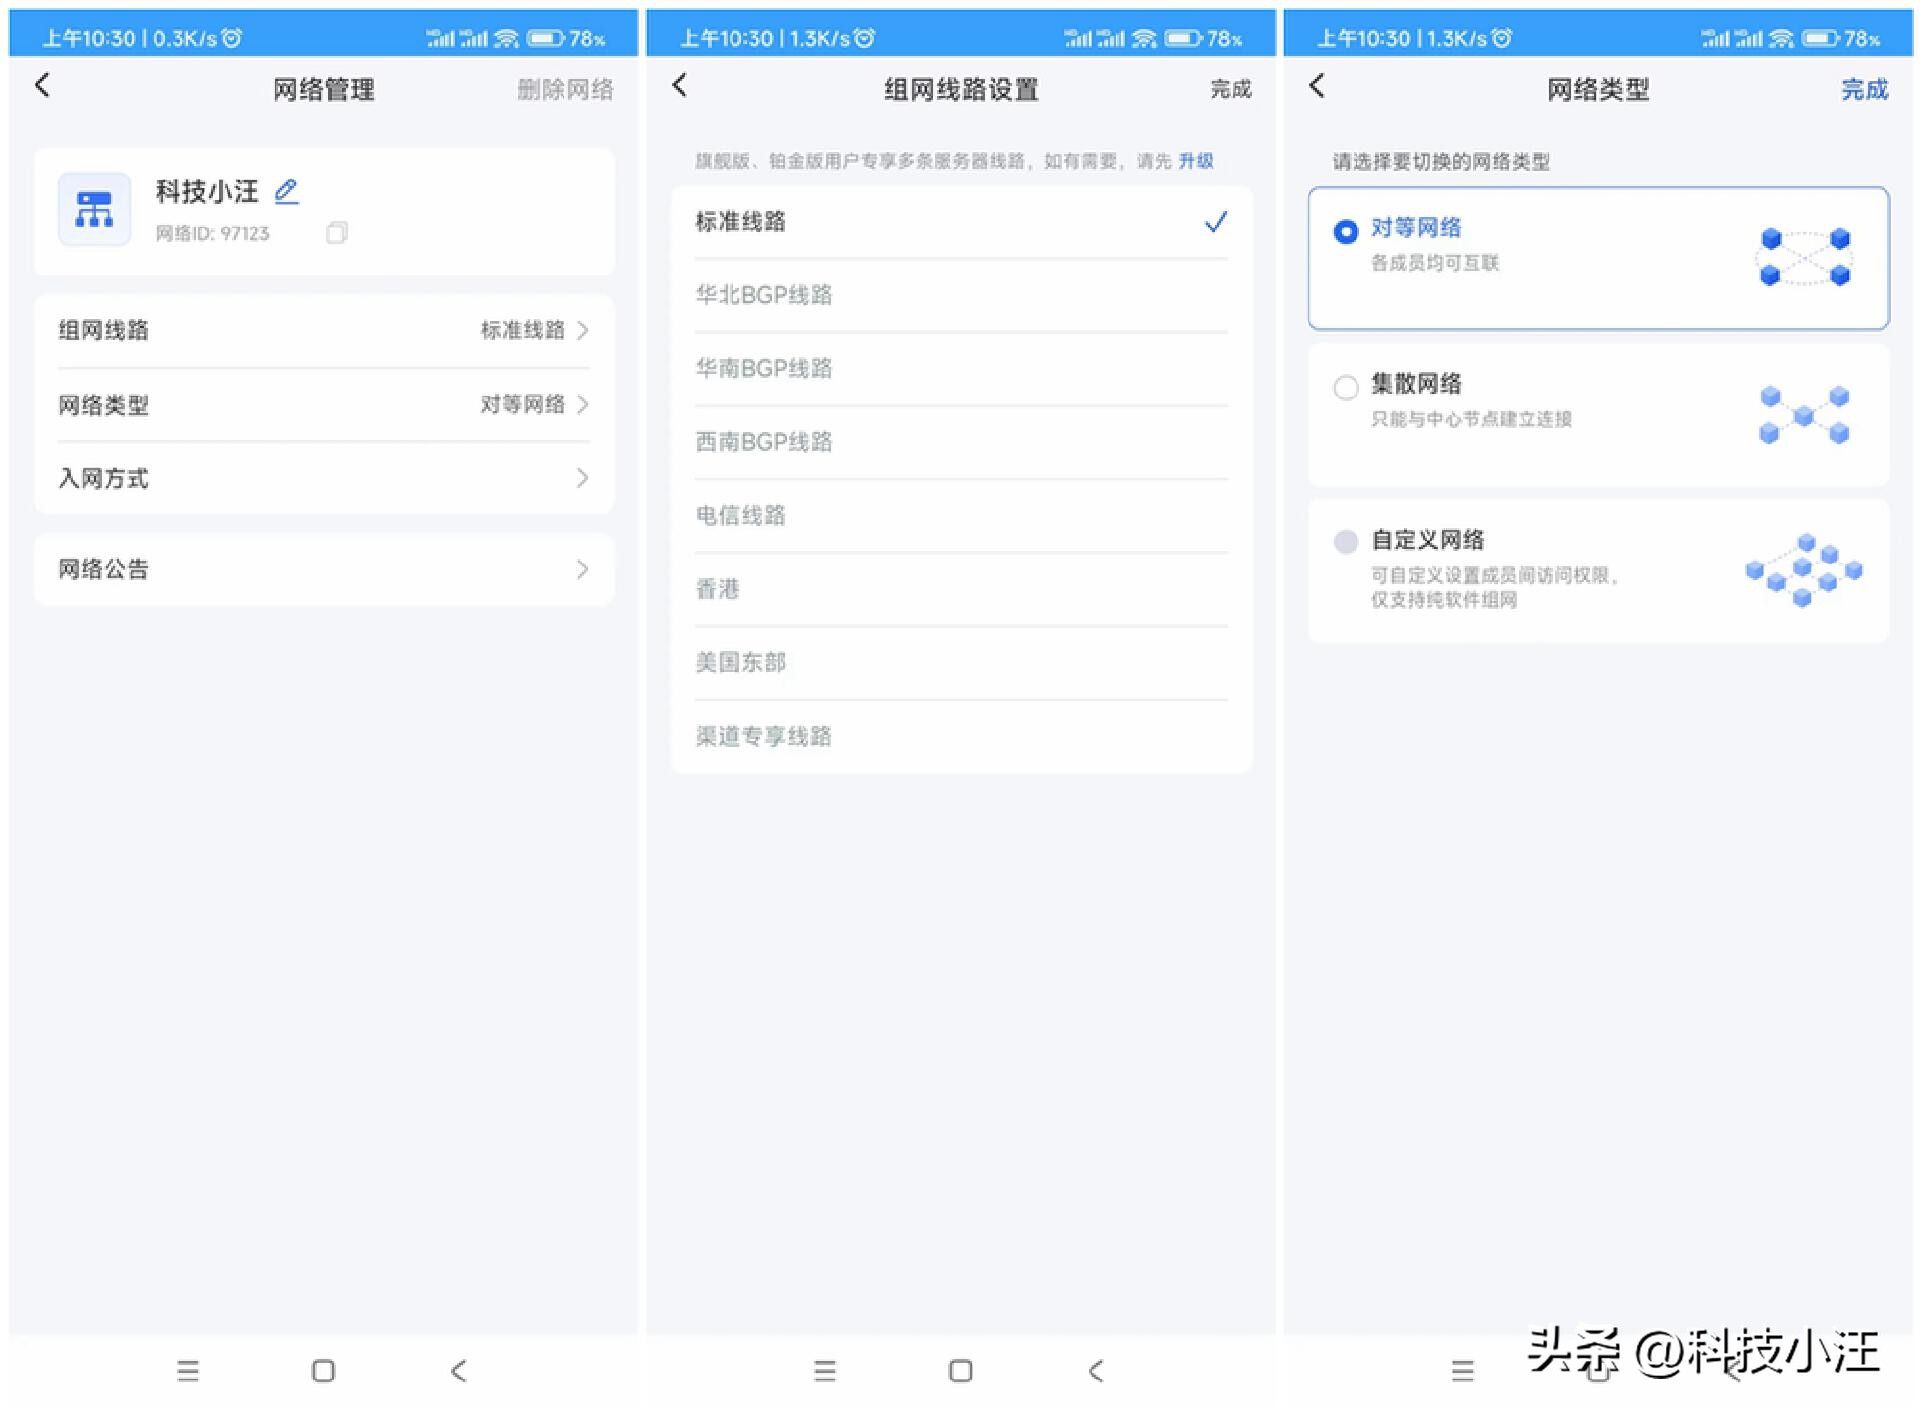Open 网络类型 setting row chevron
1920x1415 pixels.
[x=582, y=404]
